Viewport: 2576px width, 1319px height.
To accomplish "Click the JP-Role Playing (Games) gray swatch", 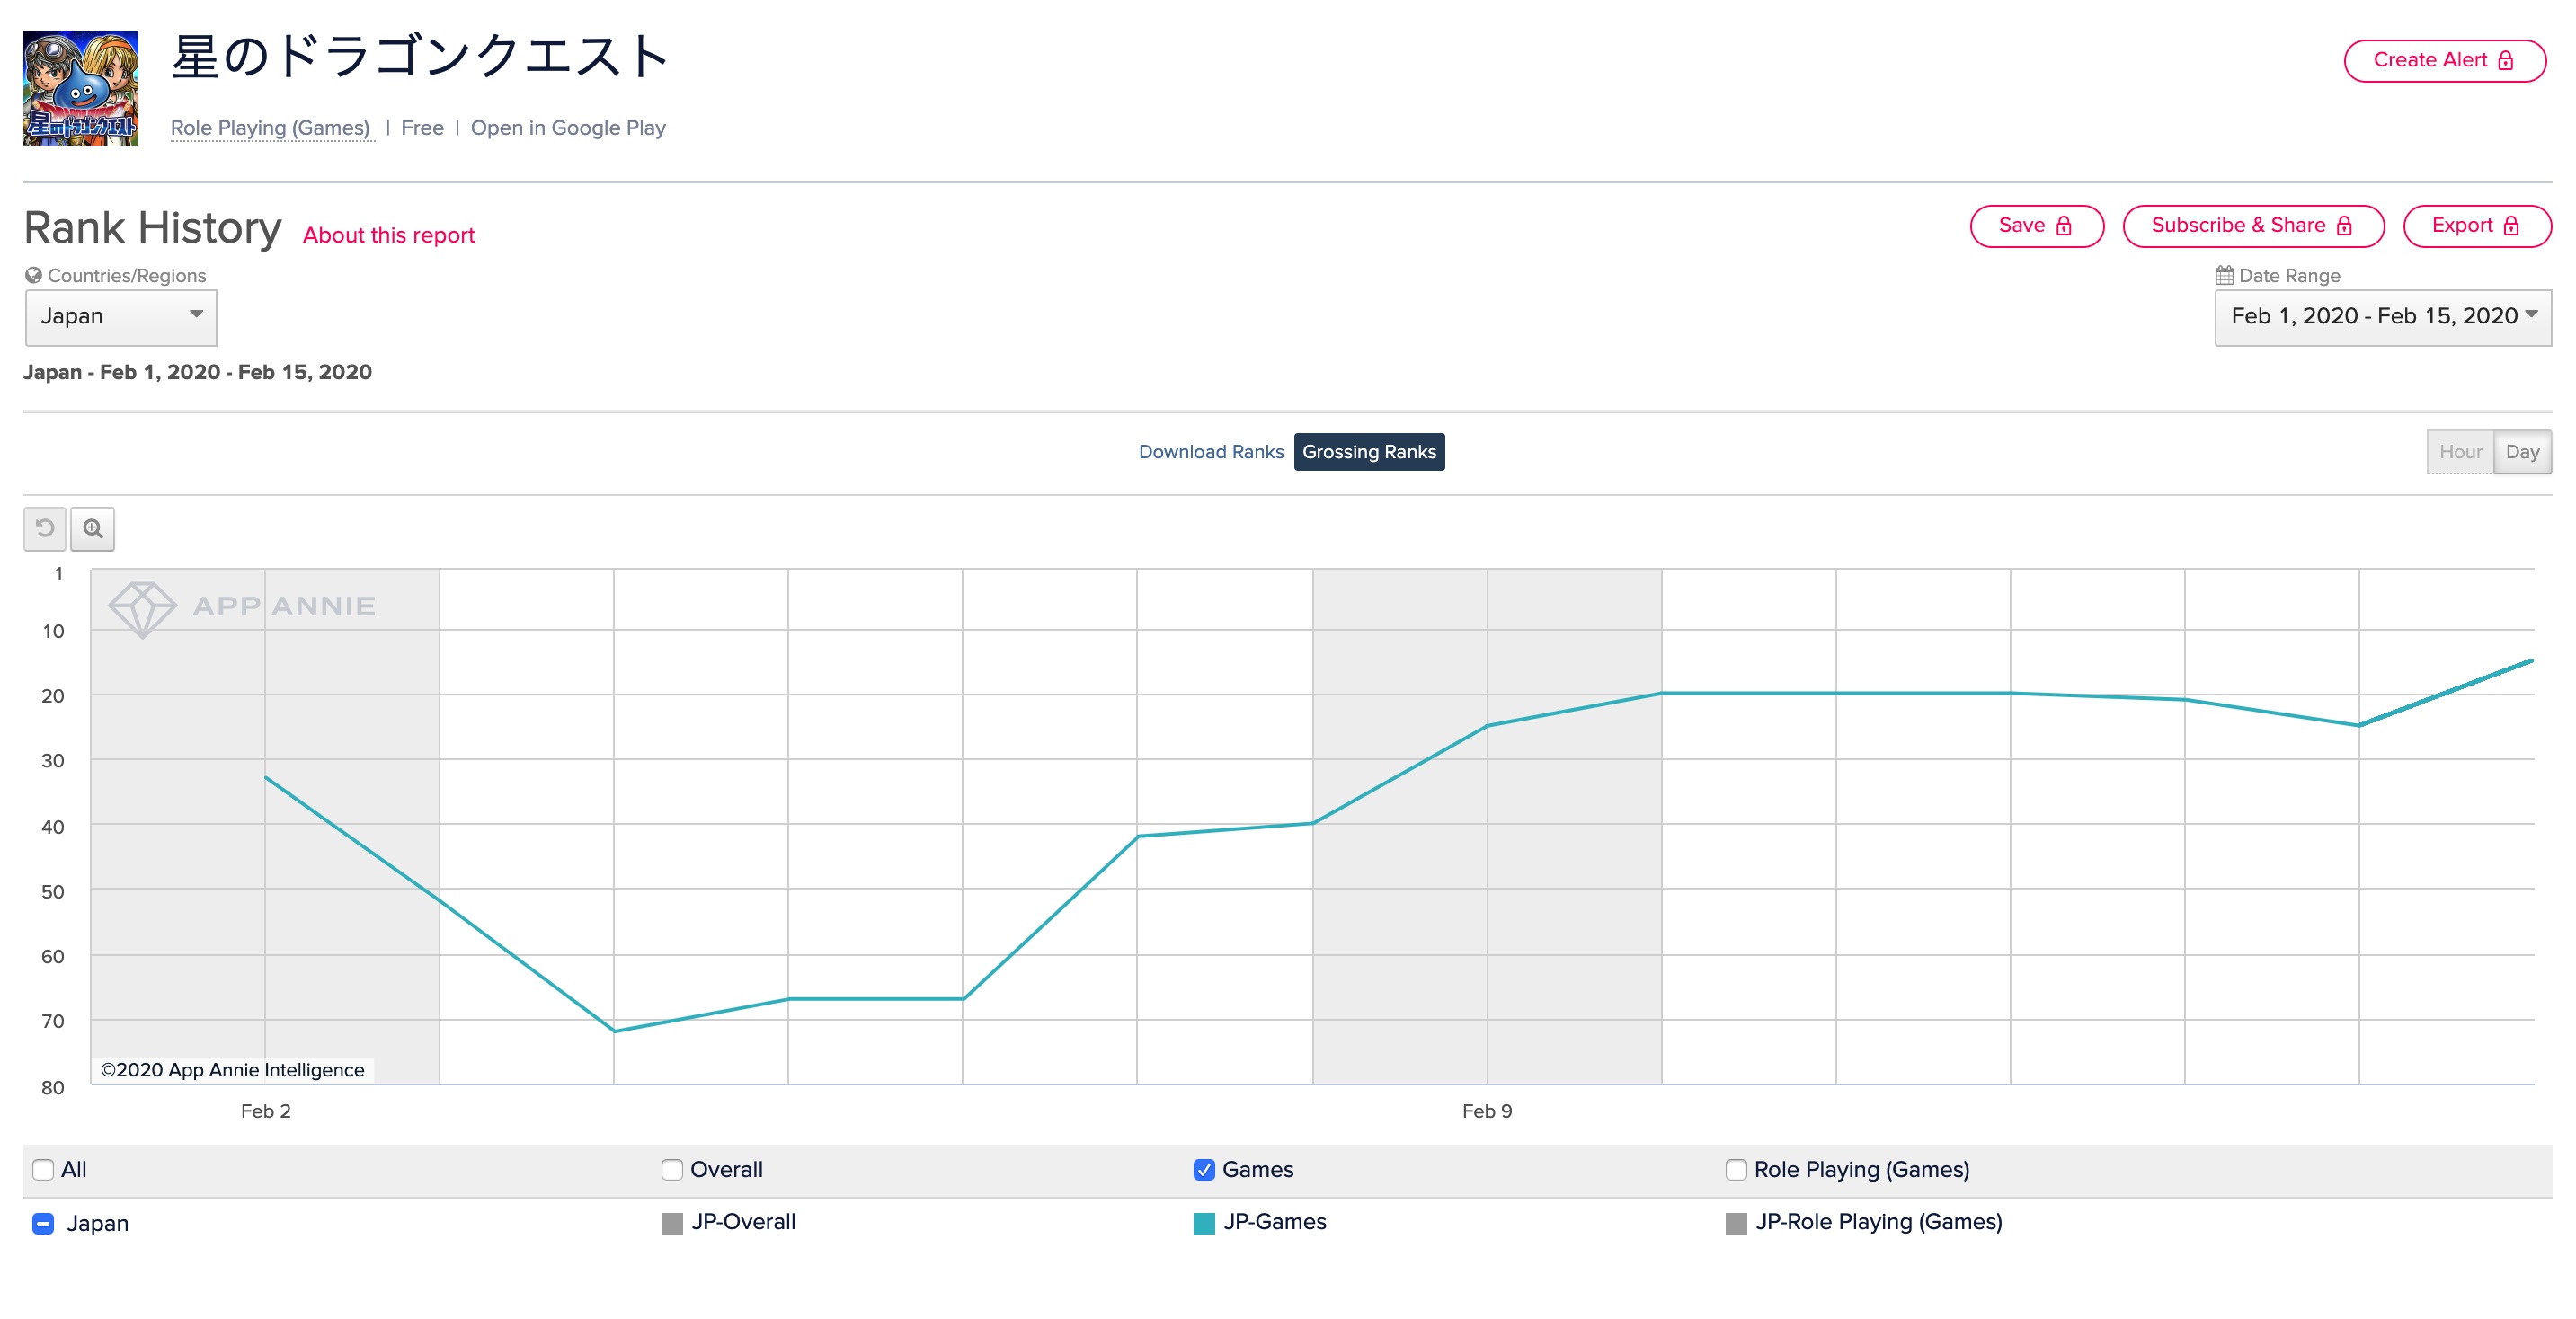I will tap(1736, 1223).
